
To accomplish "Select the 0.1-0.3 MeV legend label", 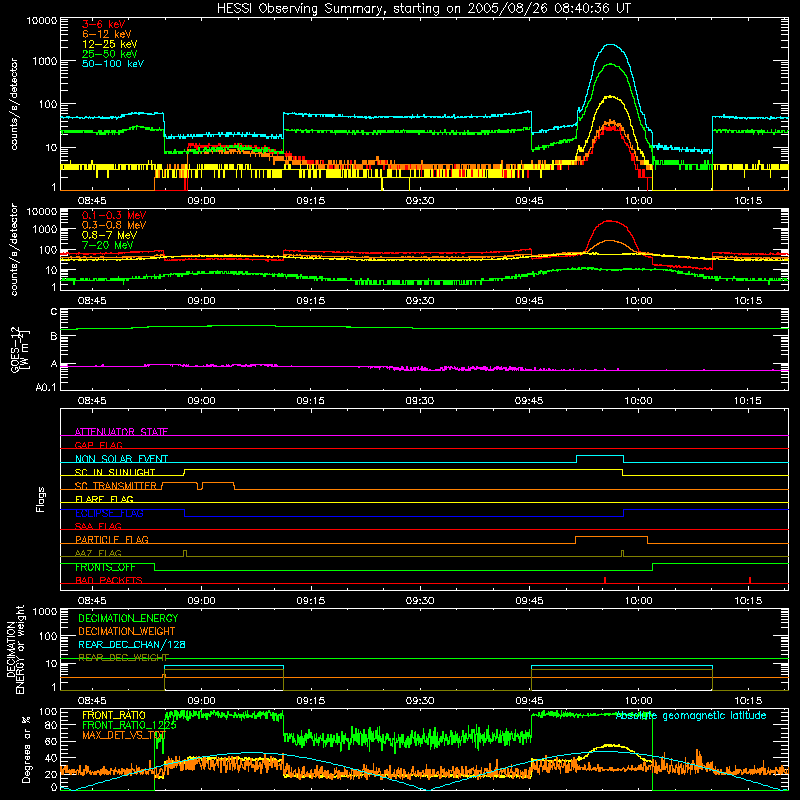I will [x=114, y=215].
